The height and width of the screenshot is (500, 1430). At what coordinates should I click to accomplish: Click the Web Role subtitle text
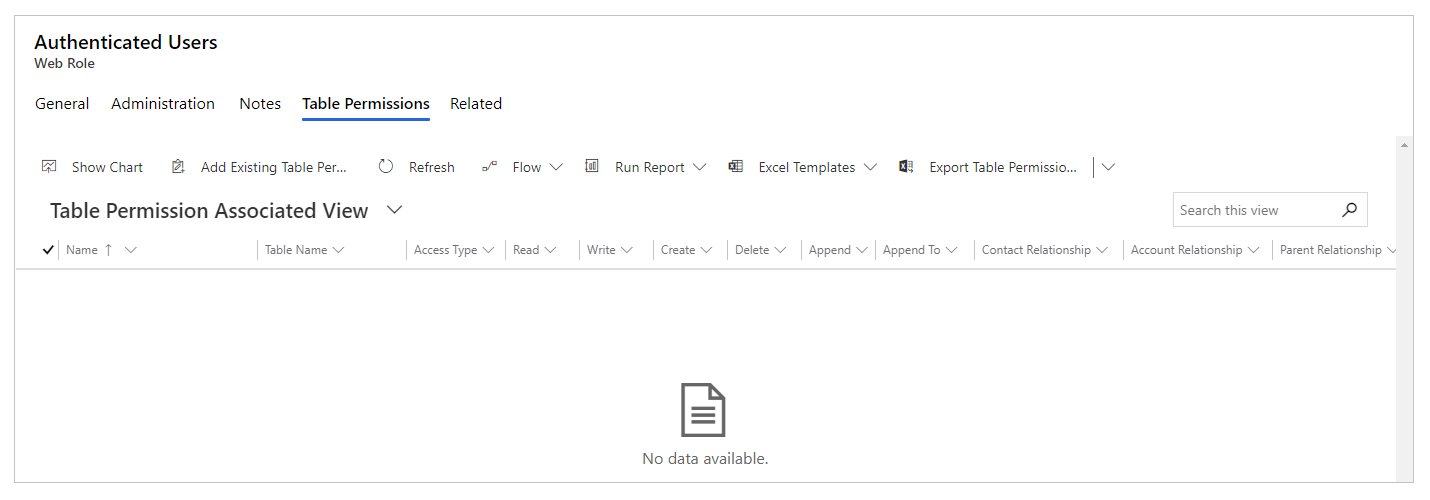point(64,63)
